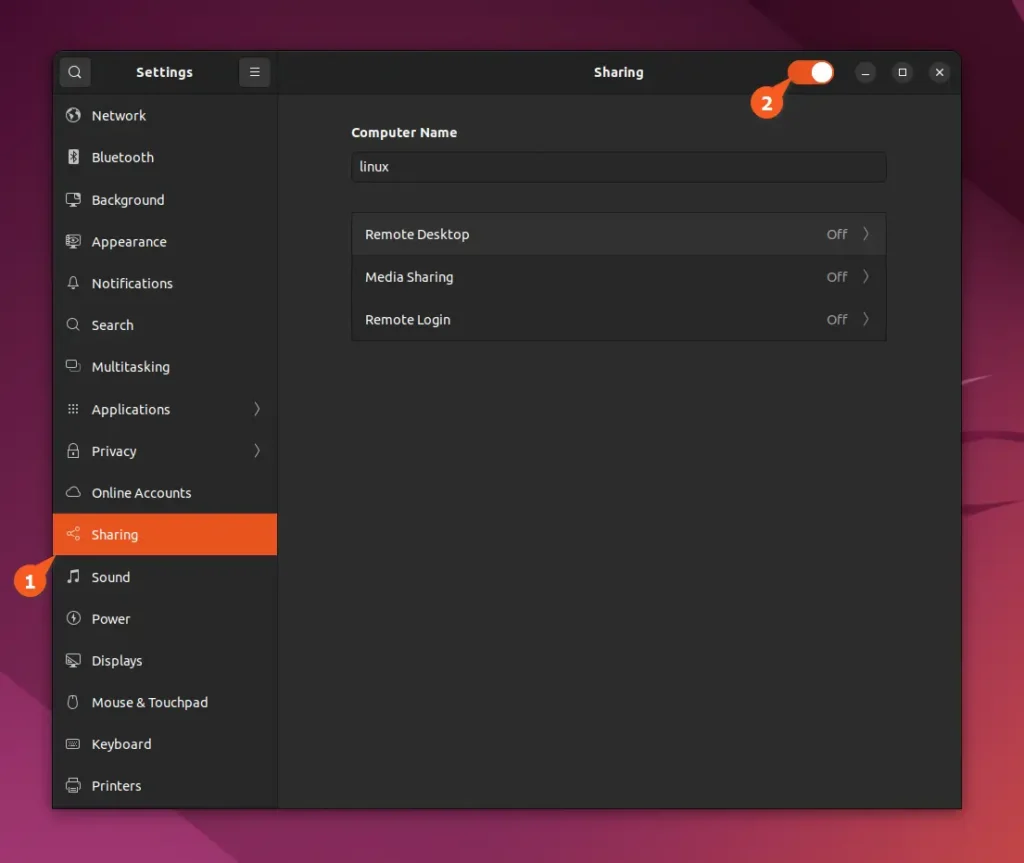Viewport: 1024px width, 863px height.
Task: Go to Online Accounts settings
Action: pos(141,493)
